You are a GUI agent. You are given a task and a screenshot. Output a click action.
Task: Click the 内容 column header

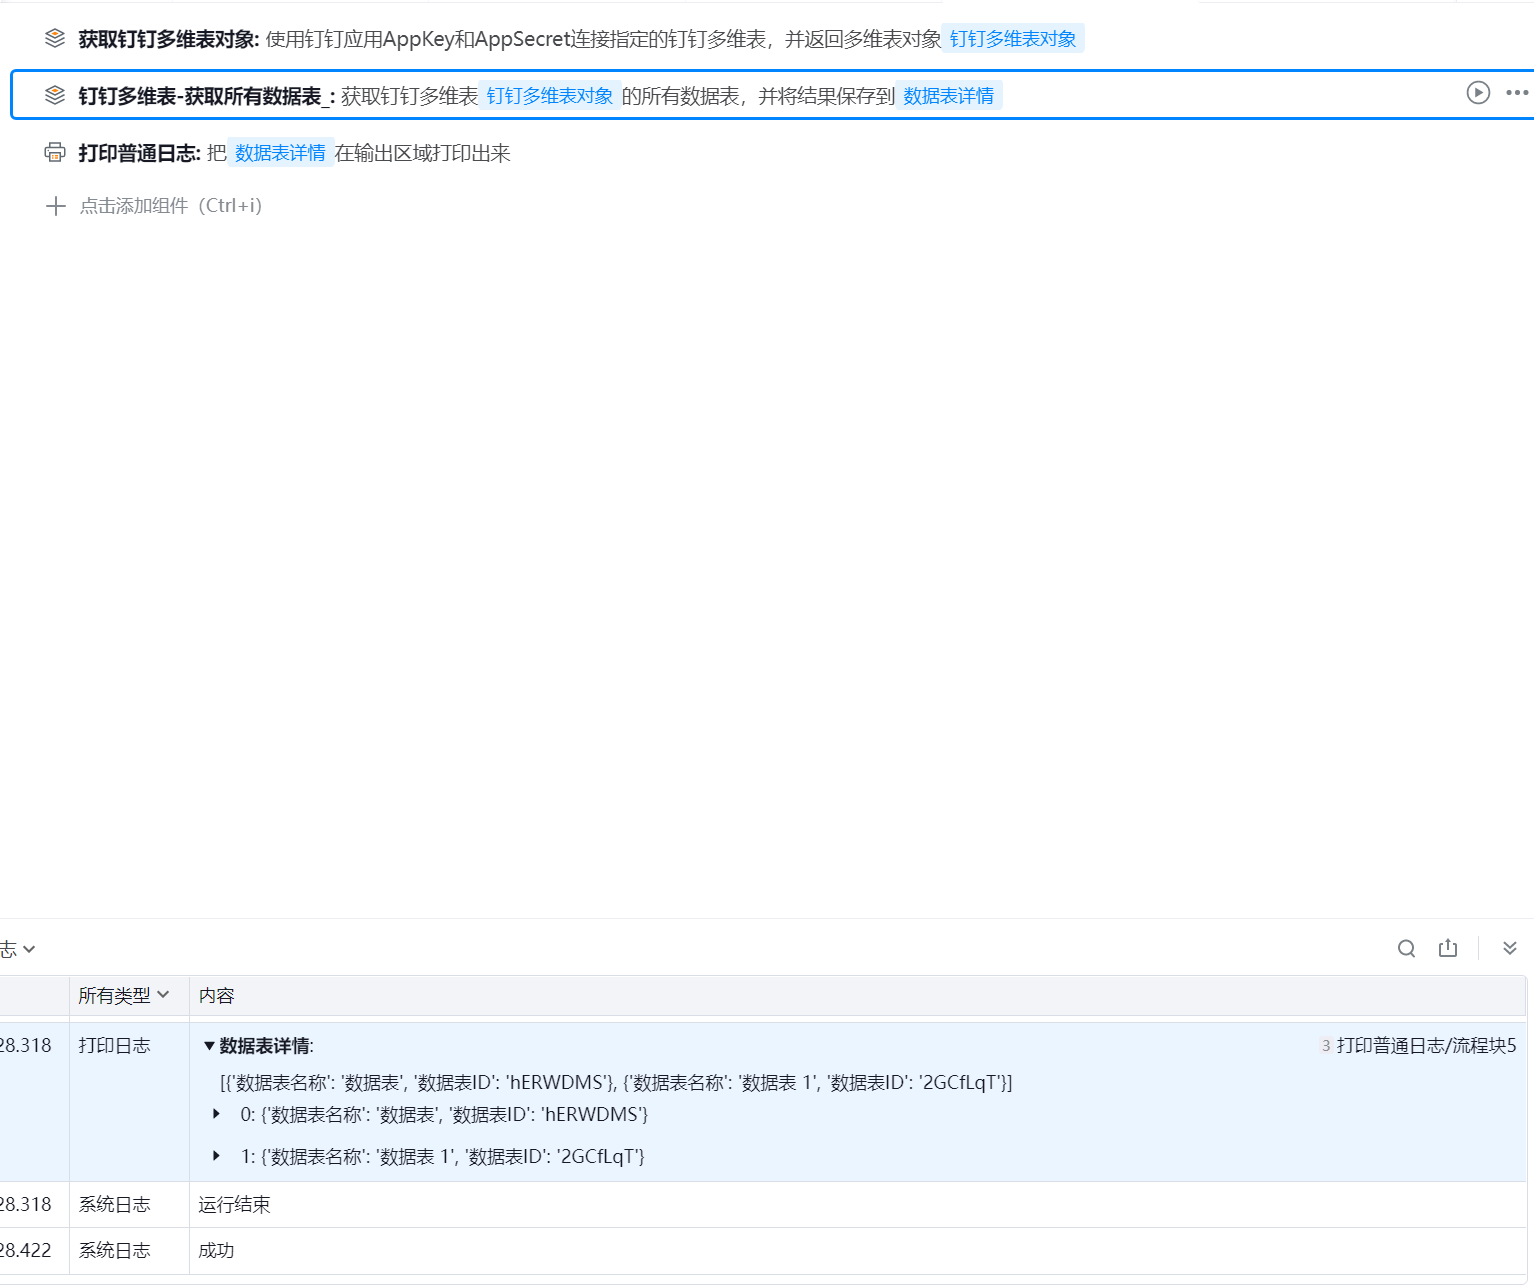[x=216, y=996]
